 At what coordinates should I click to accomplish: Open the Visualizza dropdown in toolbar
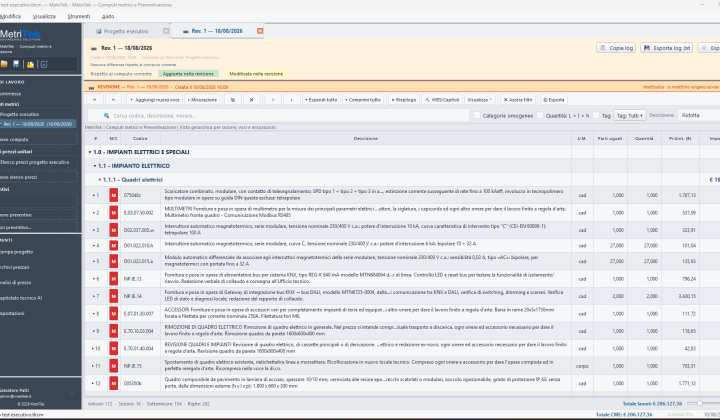point(479,100)
